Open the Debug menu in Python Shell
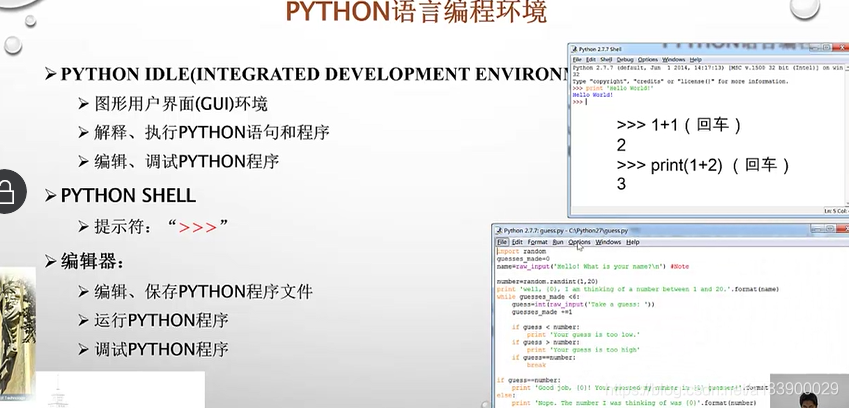This screenshot has height=408, width=849. click(x=625, y=60)
